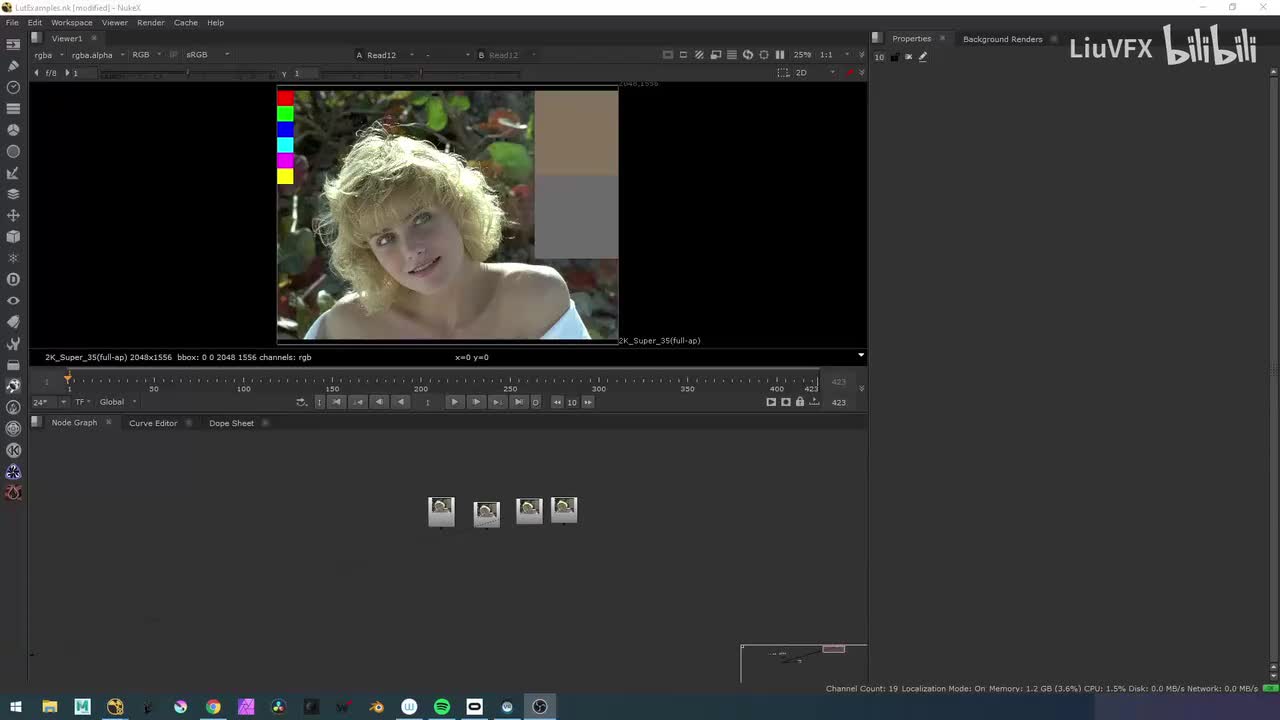The width and height of the screenshot is (1280, 720).
Task: Open the 2D view mode dropdown
Action: pyautogui.click(x=815, y=73)
